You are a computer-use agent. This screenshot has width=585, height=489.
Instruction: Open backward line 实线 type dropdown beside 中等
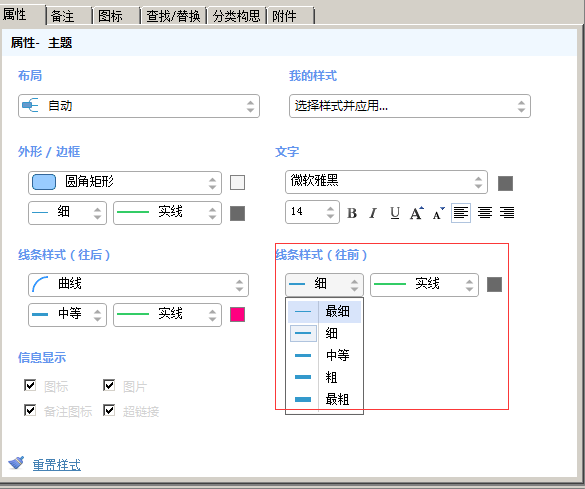click(x=168, y=315)
